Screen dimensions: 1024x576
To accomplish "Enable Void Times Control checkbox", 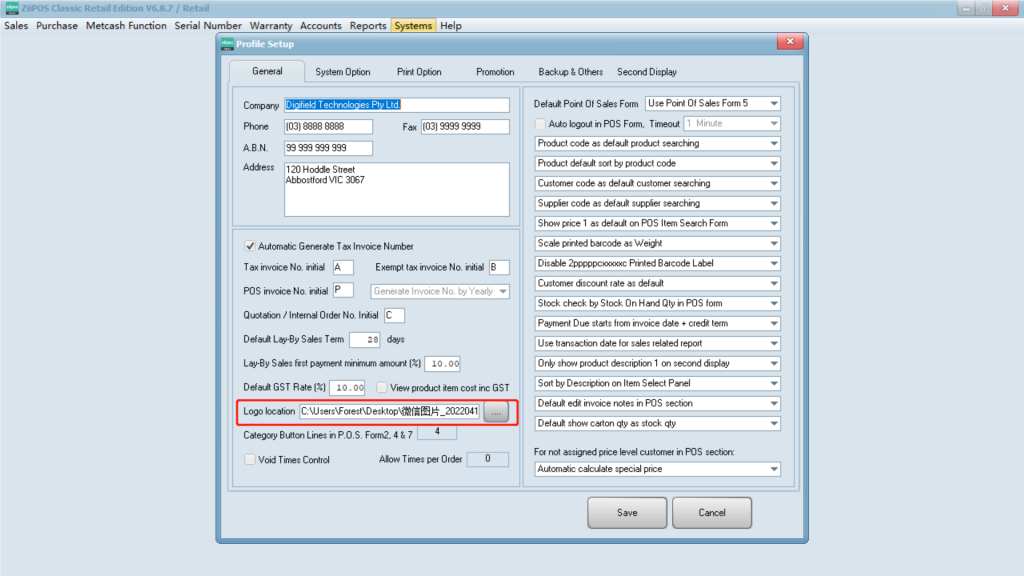I will point(249,460).
